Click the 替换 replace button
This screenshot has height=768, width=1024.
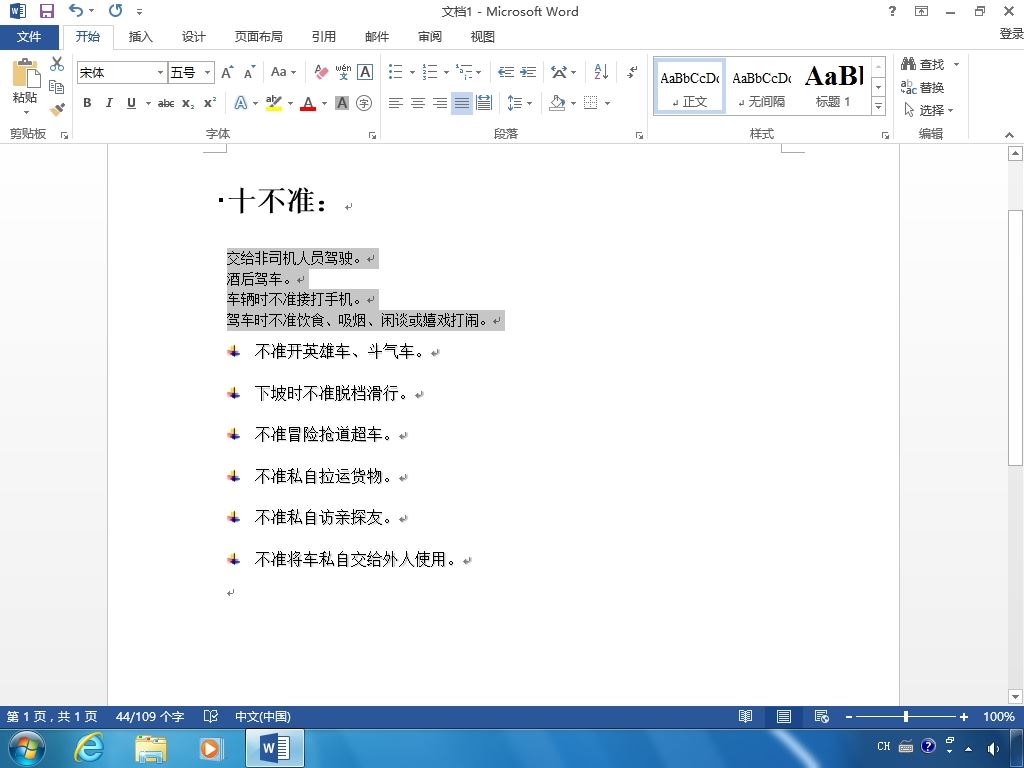(x=923, y=87)
